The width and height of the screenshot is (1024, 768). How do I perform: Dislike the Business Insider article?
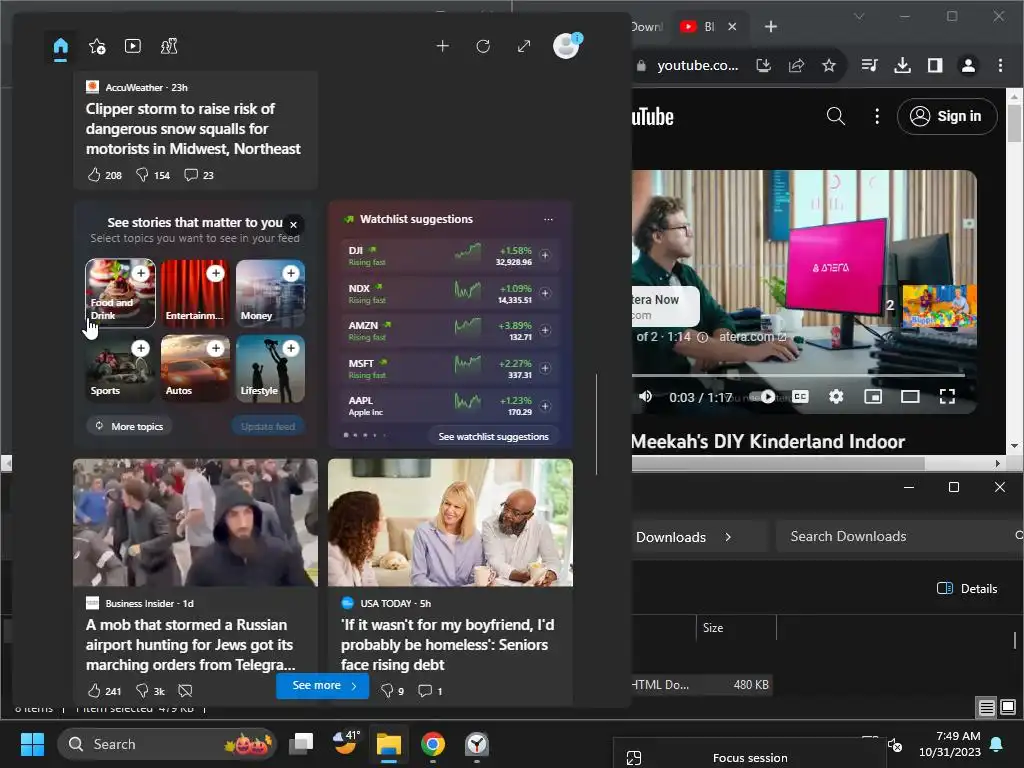[x=142, y=690]
